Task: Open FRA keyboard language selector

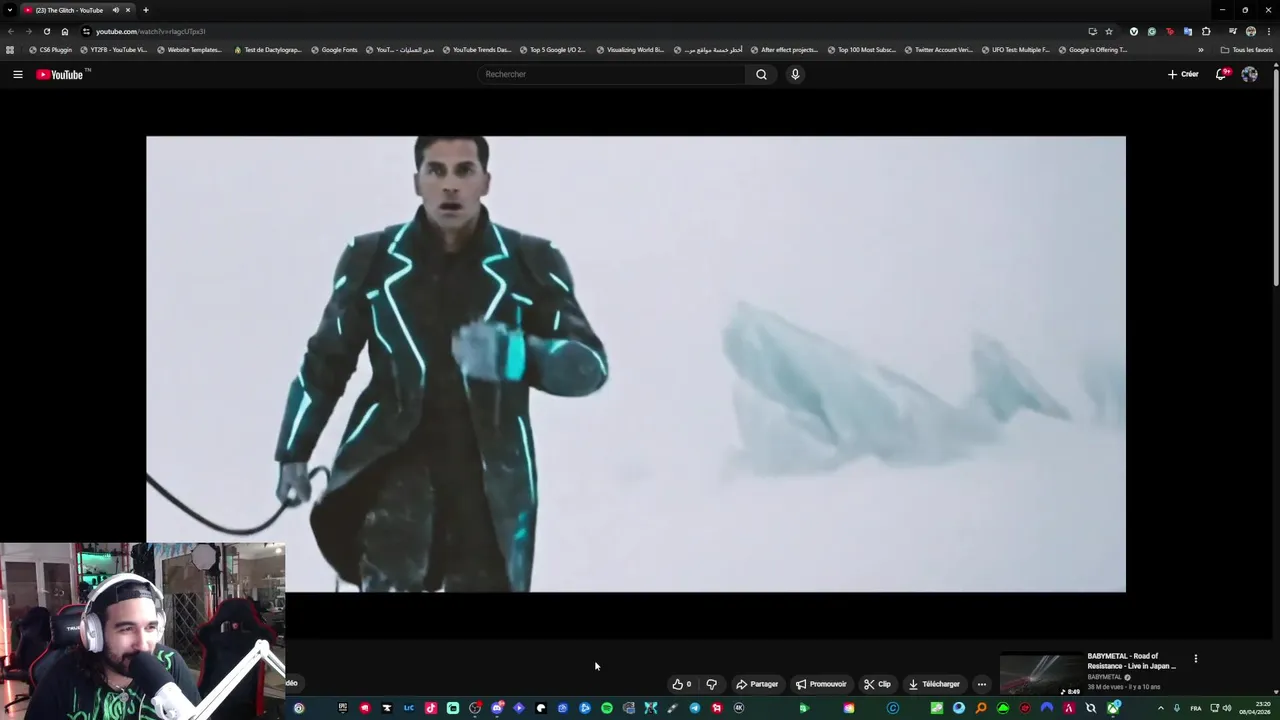Action: 1196,708
